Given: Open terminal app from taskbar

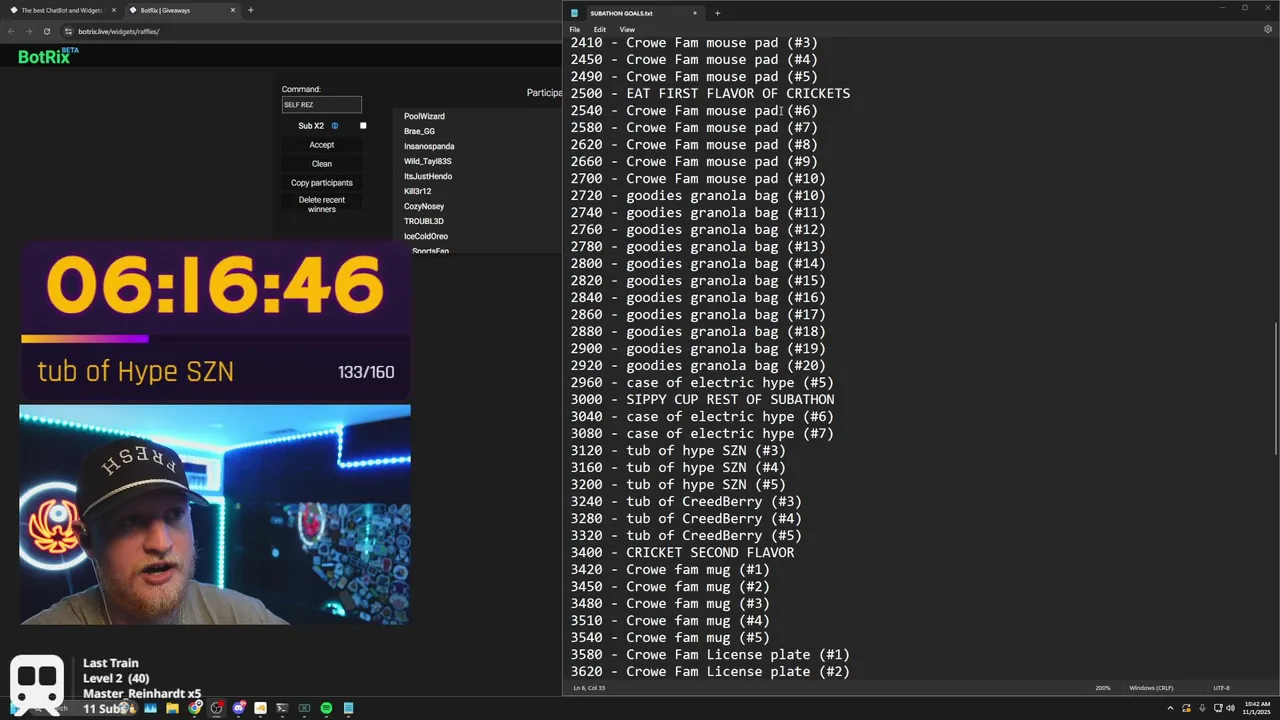Looking at the screenshot, I should point(282,708).
